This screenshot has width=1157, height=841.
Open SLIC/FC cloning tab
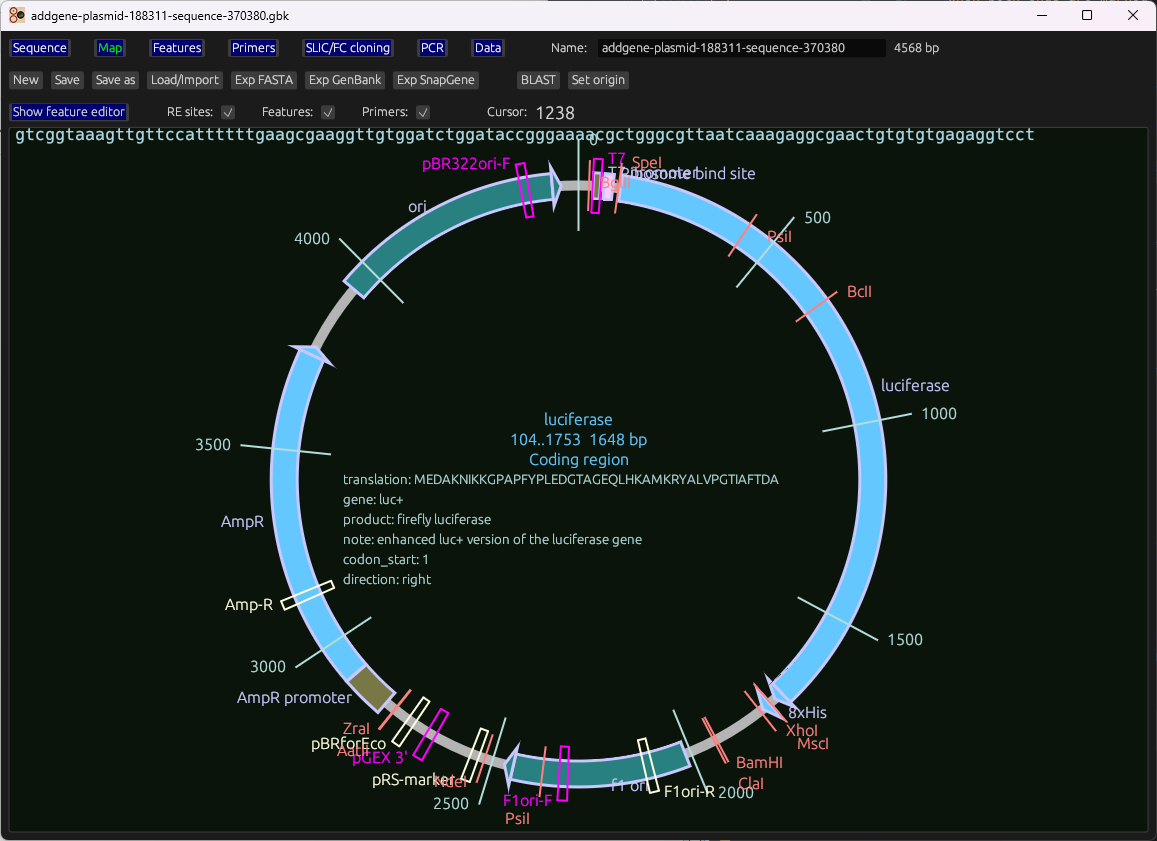pos(348,48)
